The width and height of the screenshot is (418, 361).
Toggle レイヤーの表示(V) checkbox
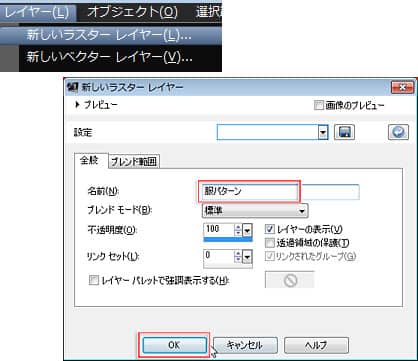coord(269,229)
